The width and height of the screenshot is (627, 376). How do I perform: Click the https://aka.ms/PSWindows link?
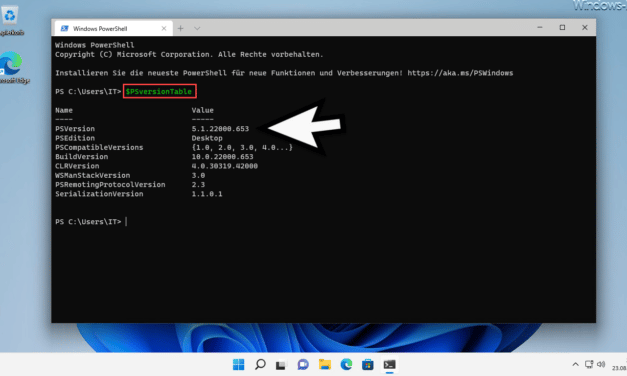[x=460, y=73]
